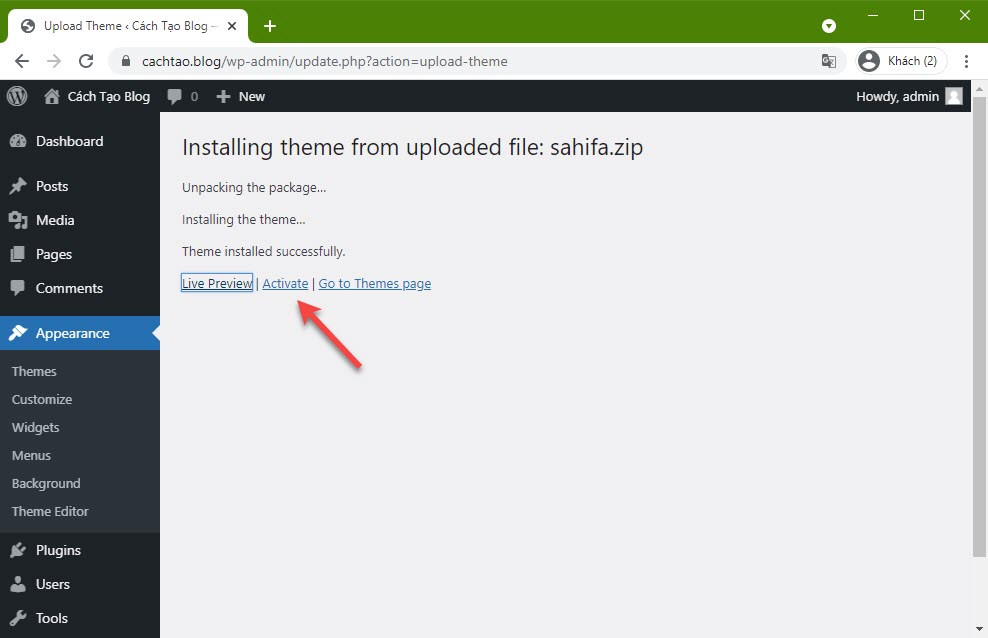The height and width of the screenshot is (638, 988).
Task: Open the Khách (2) profile button
Action: [x=901, y=61]
